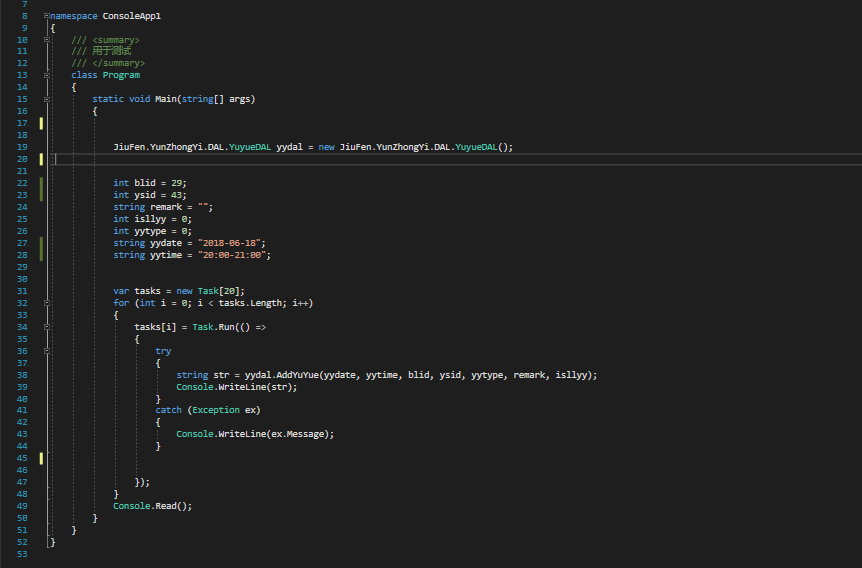This screenshot has height=568, width=862.
Task: Collapse the Task.Run lambda block
Action: 47,327
